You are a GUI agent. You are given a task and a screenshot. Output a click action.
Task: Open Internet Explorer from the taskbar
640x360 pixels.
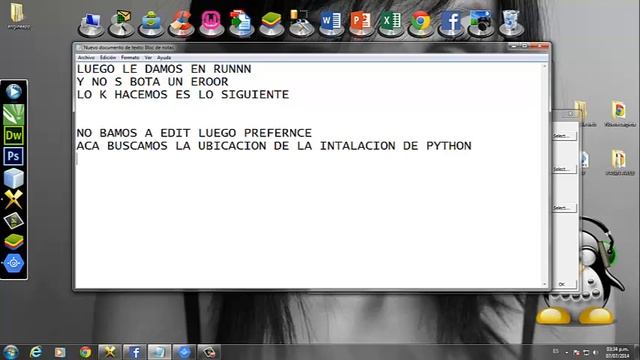coord(36,352)
